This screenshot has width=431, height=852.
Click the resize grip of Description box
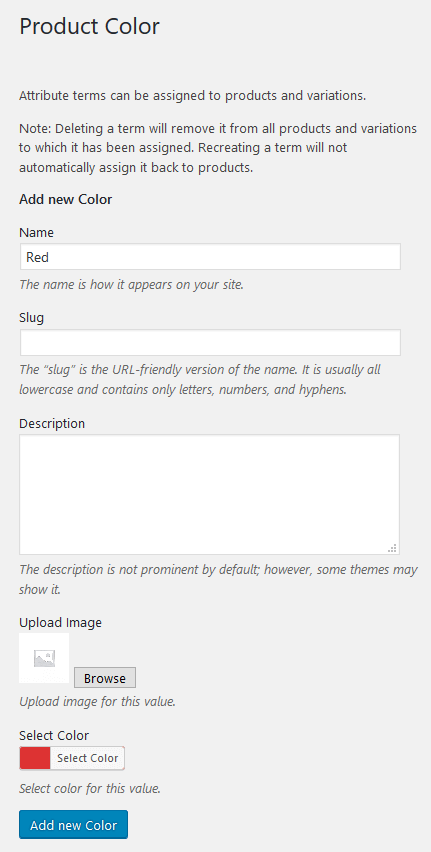[x=392, y=548]
